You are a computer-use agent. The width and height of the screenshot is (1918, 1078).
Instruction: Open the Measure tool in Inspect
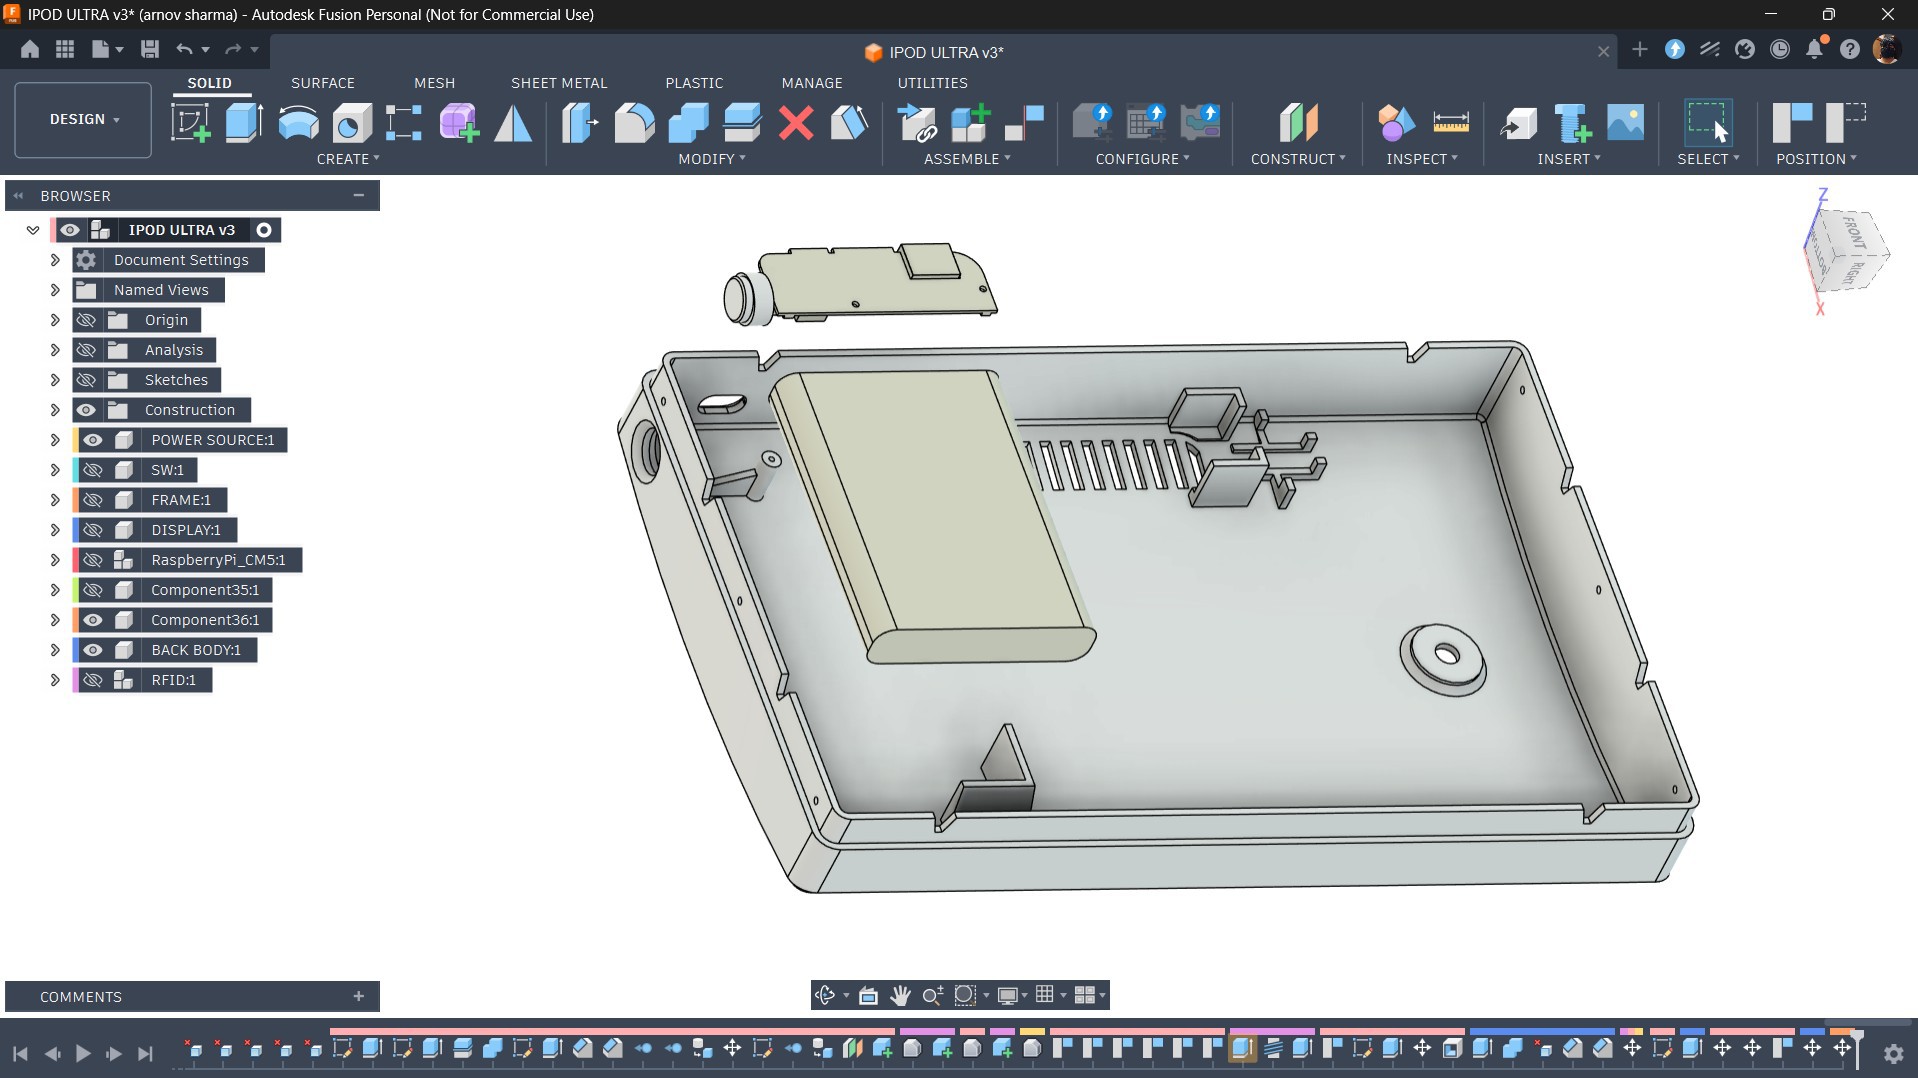(x=1450, y=123)
